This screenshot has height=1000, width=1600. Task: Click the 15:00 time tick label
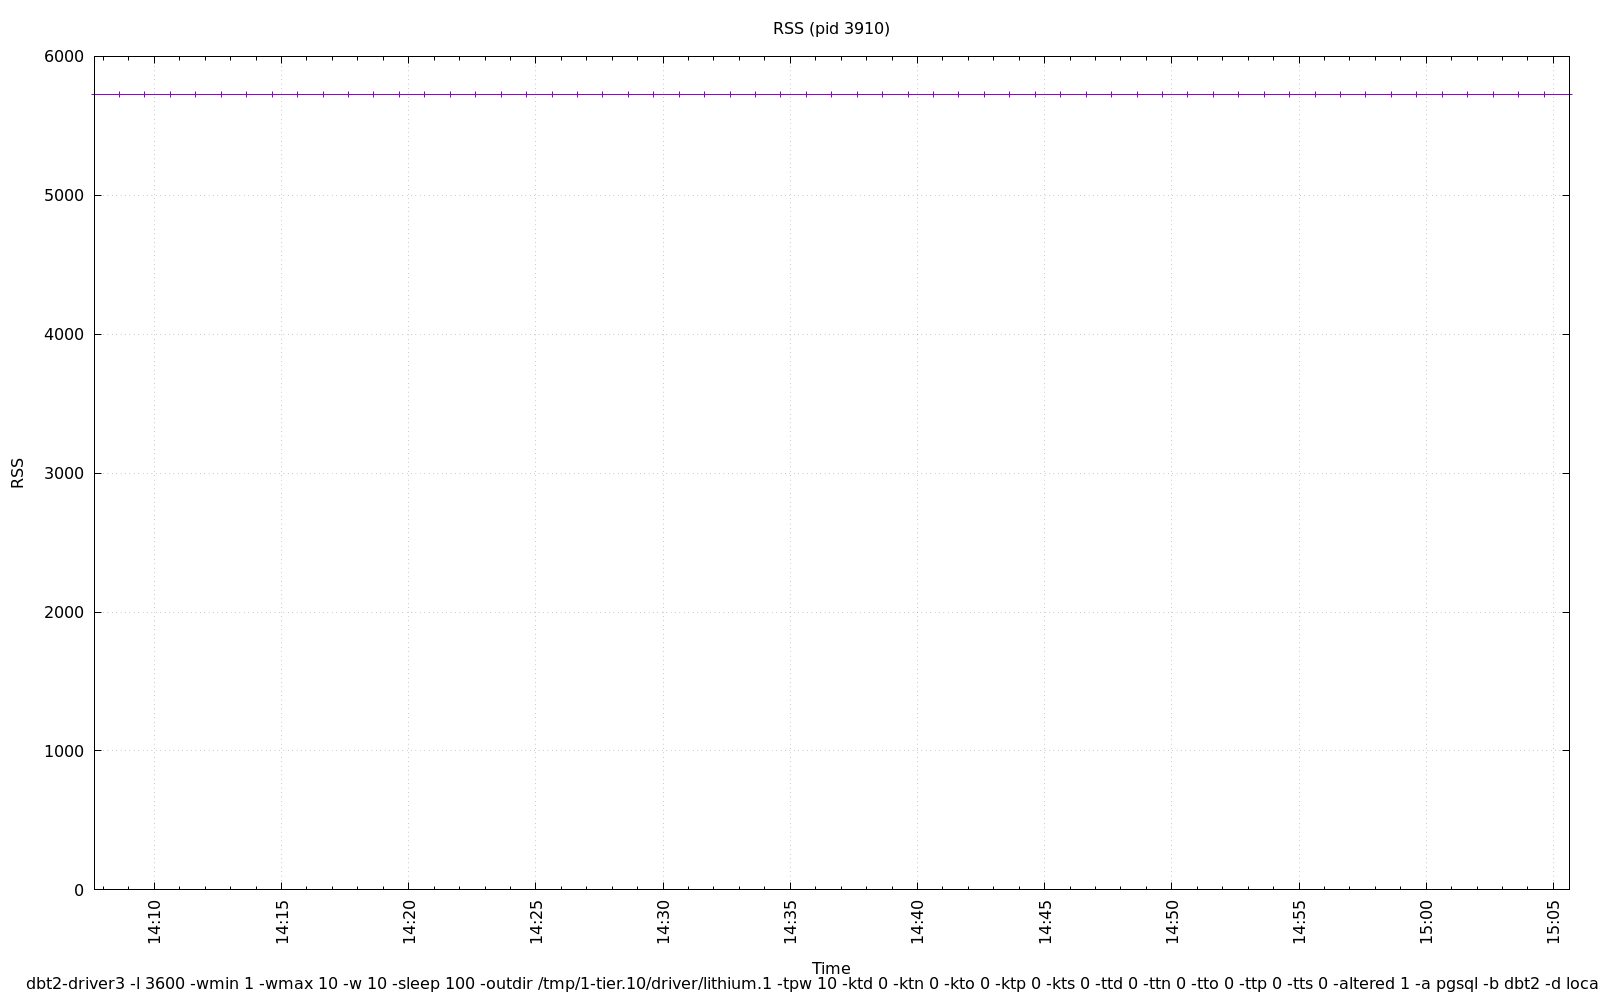[1426, 921]
